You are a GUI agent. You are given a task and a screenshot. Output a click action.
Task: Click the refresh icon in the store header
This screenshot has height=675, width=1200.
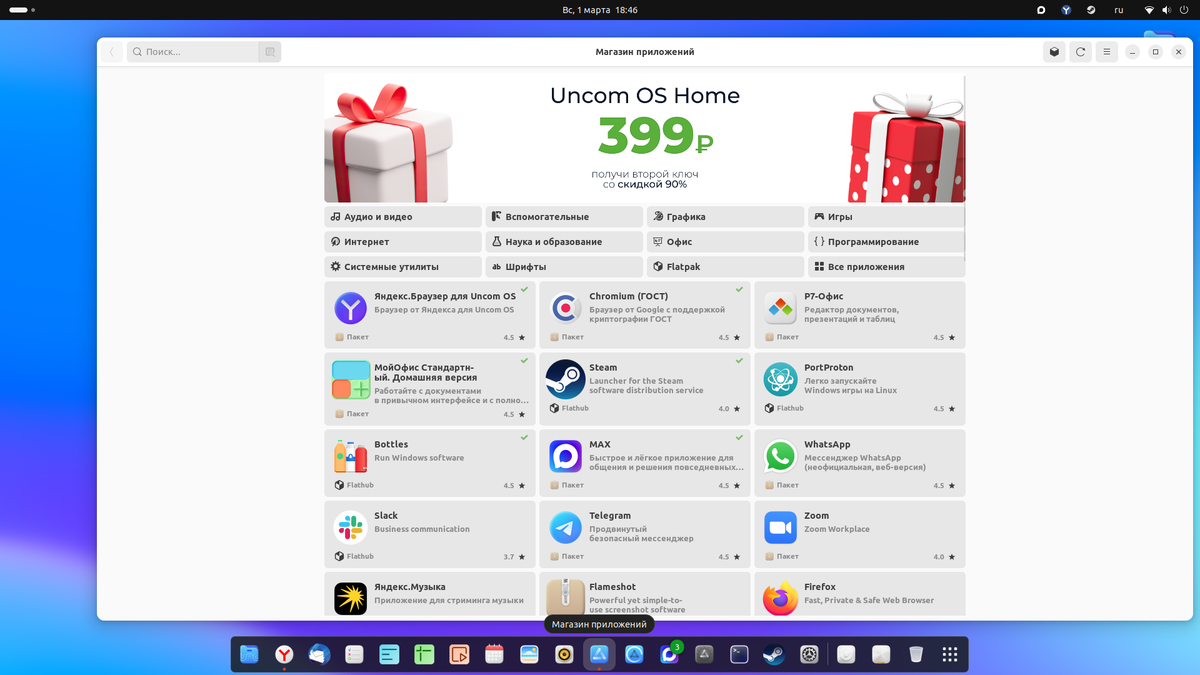point(1080,52)
